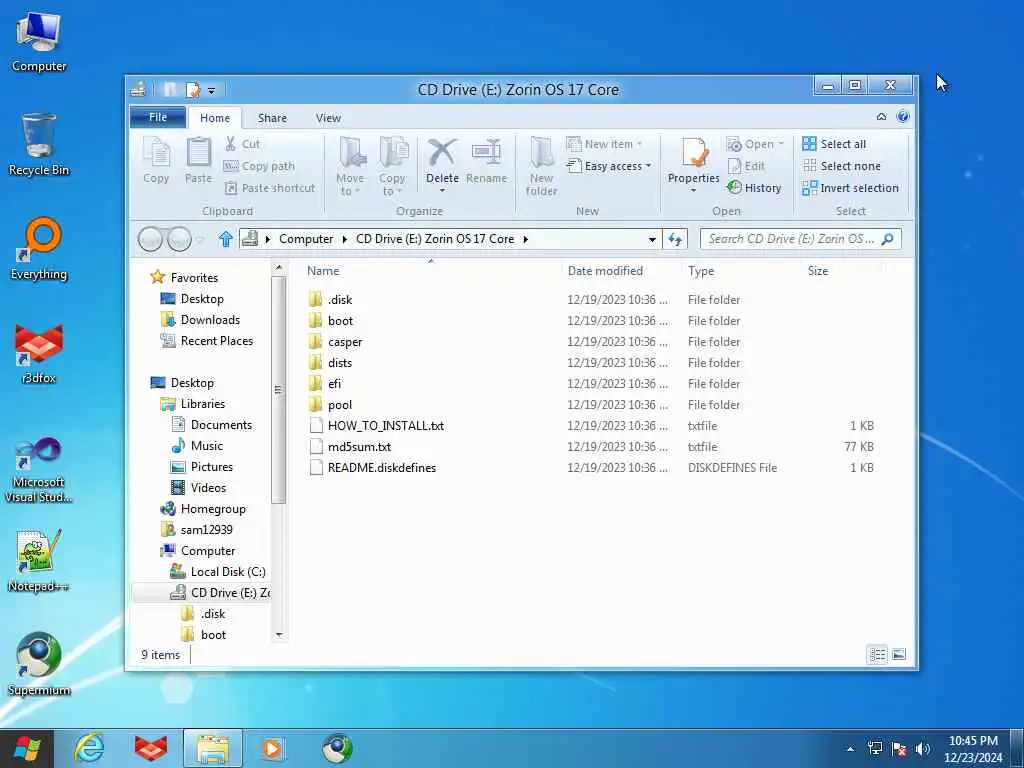Click the Cut scissors button

pyautogui.click(x=242, y=144)
